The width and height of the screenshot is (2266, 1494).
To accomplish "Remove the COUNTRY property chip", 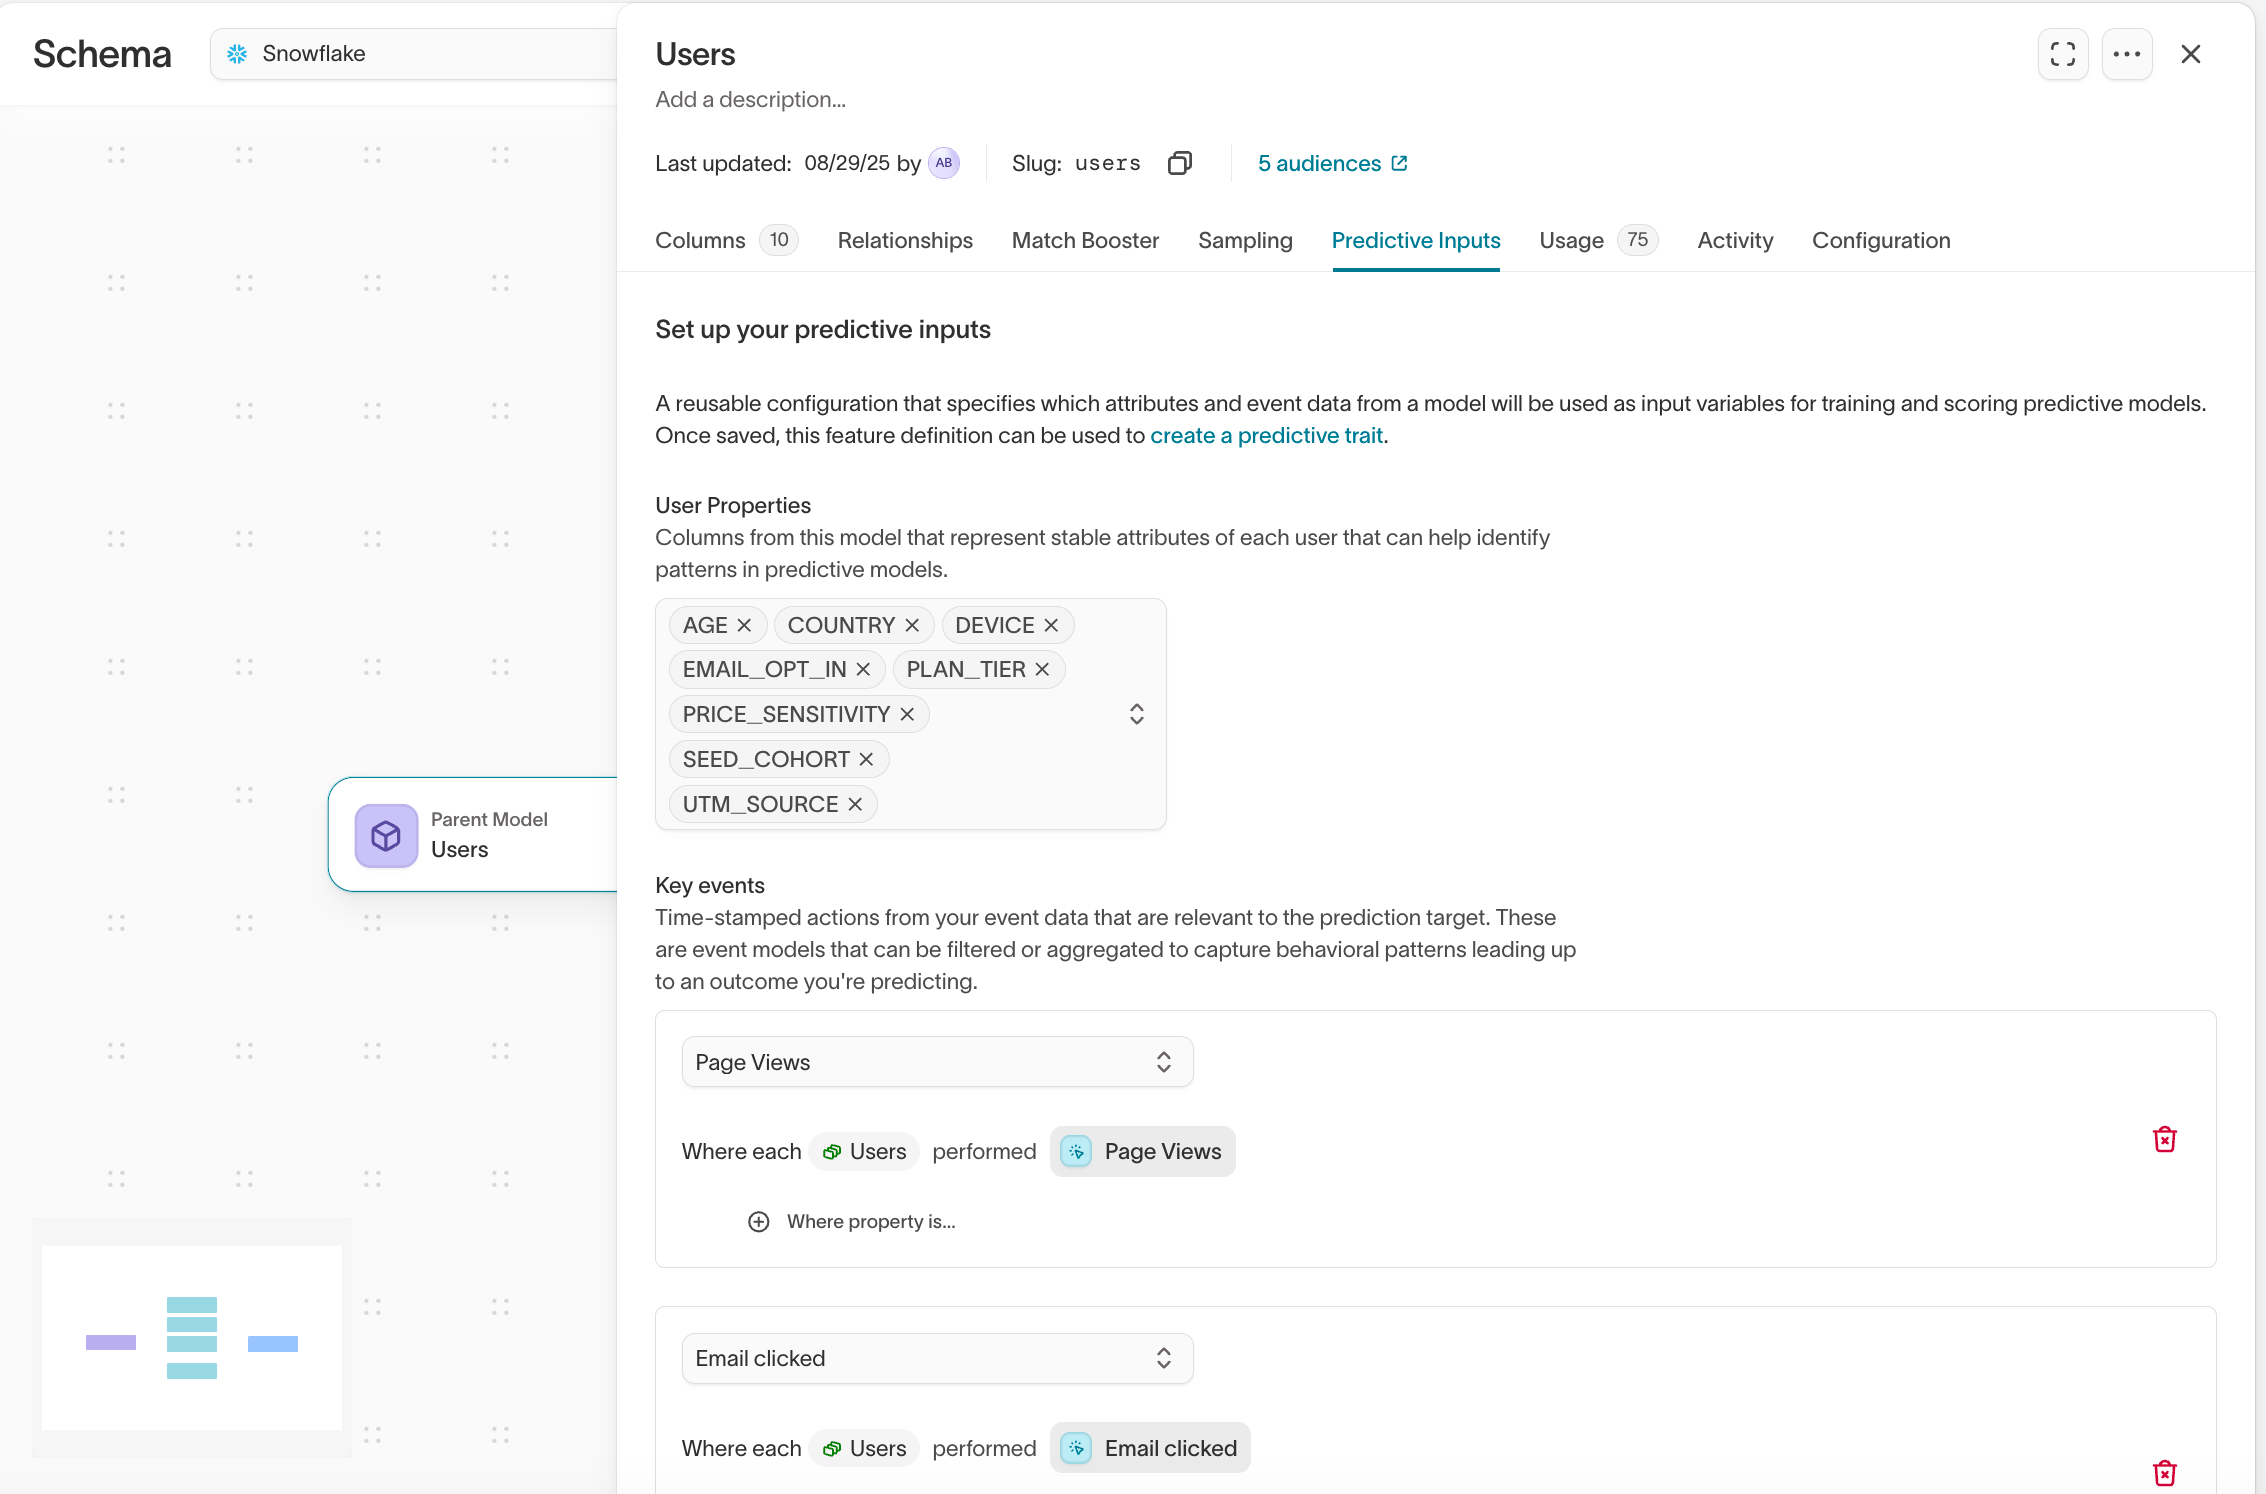I will [912, 625].
